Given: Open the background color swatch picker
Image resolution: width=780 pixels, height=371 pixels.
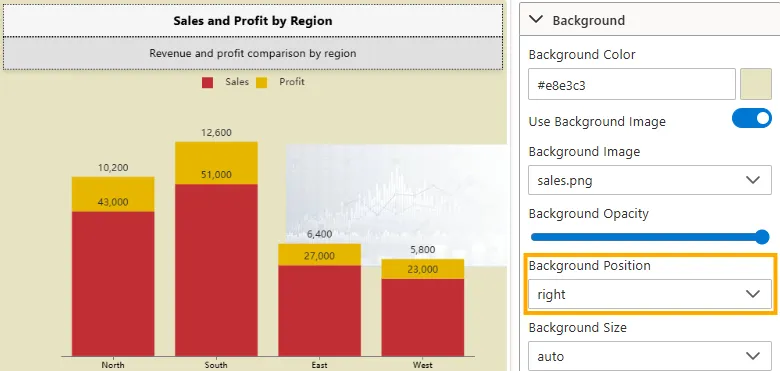Looking at the screenshot, I should 756,85.
